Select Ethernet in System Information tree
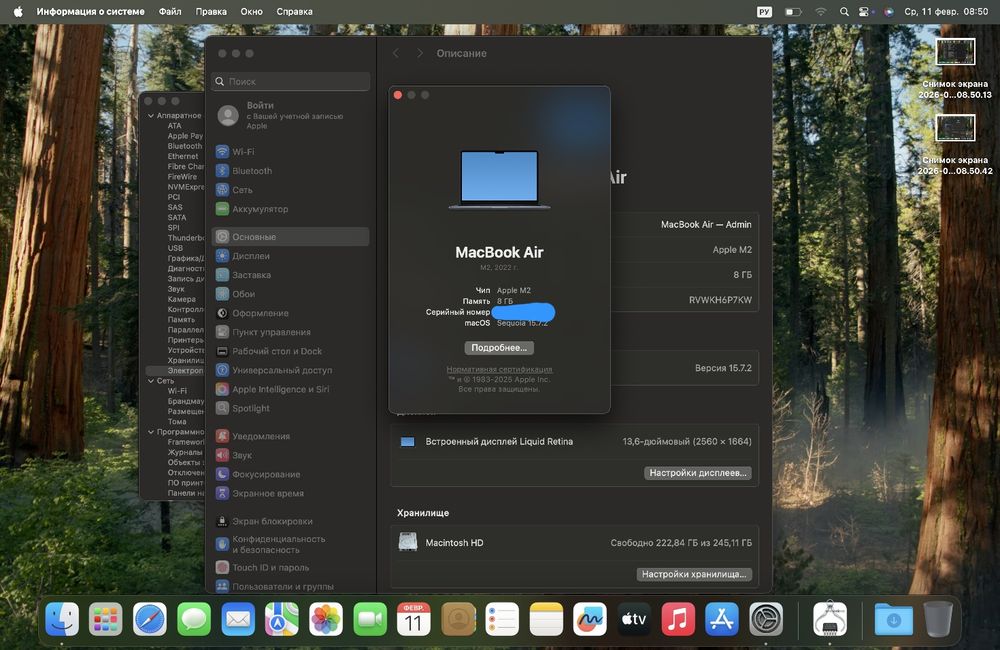Viewport: 1000px width, 650px height. tap(183, 156)
